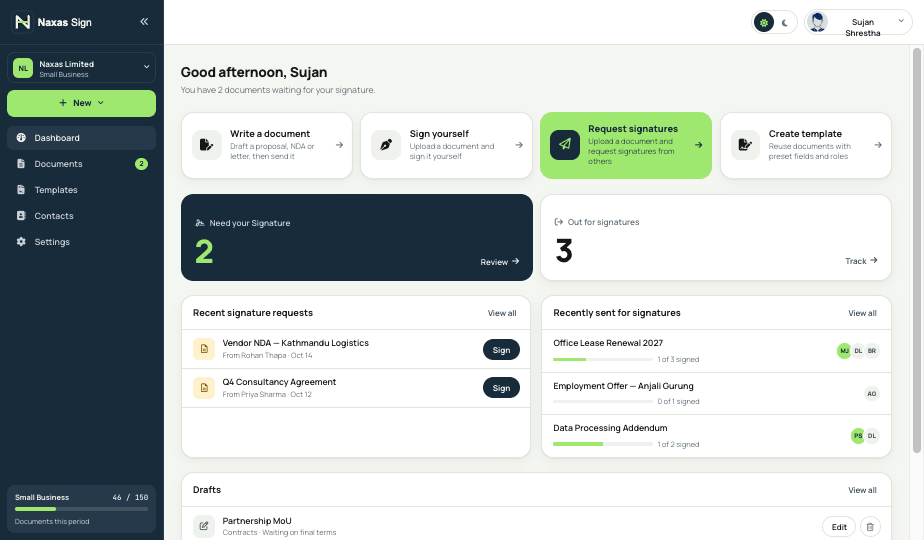This screenshot has height=540, width=924.
Task: Edit the Partnership MoU draft
Action: pyautogui.click(x=839, y=527)
